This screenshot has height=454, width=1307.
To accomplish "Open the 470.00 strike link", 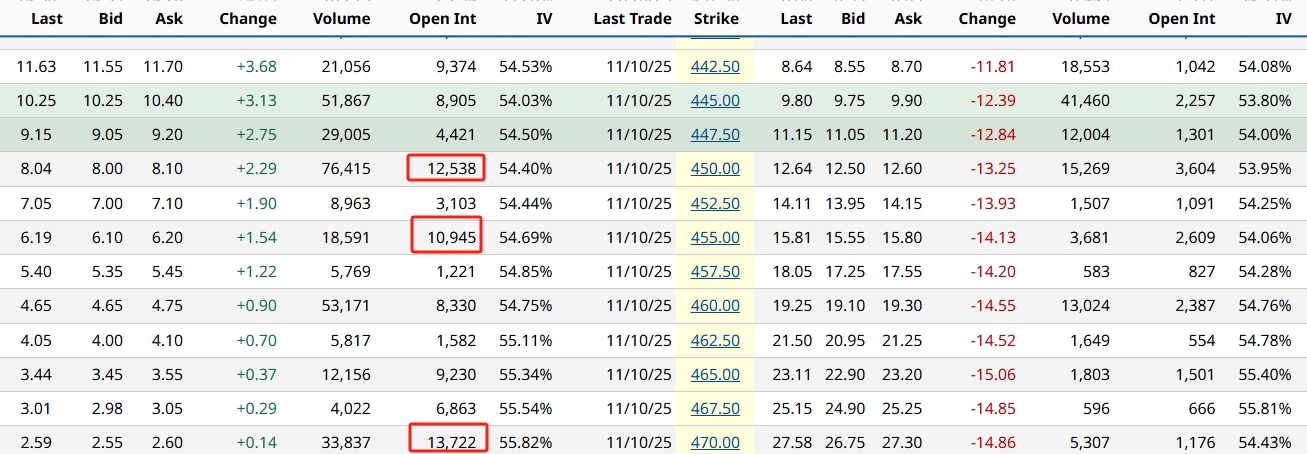I will pos(715,443).
